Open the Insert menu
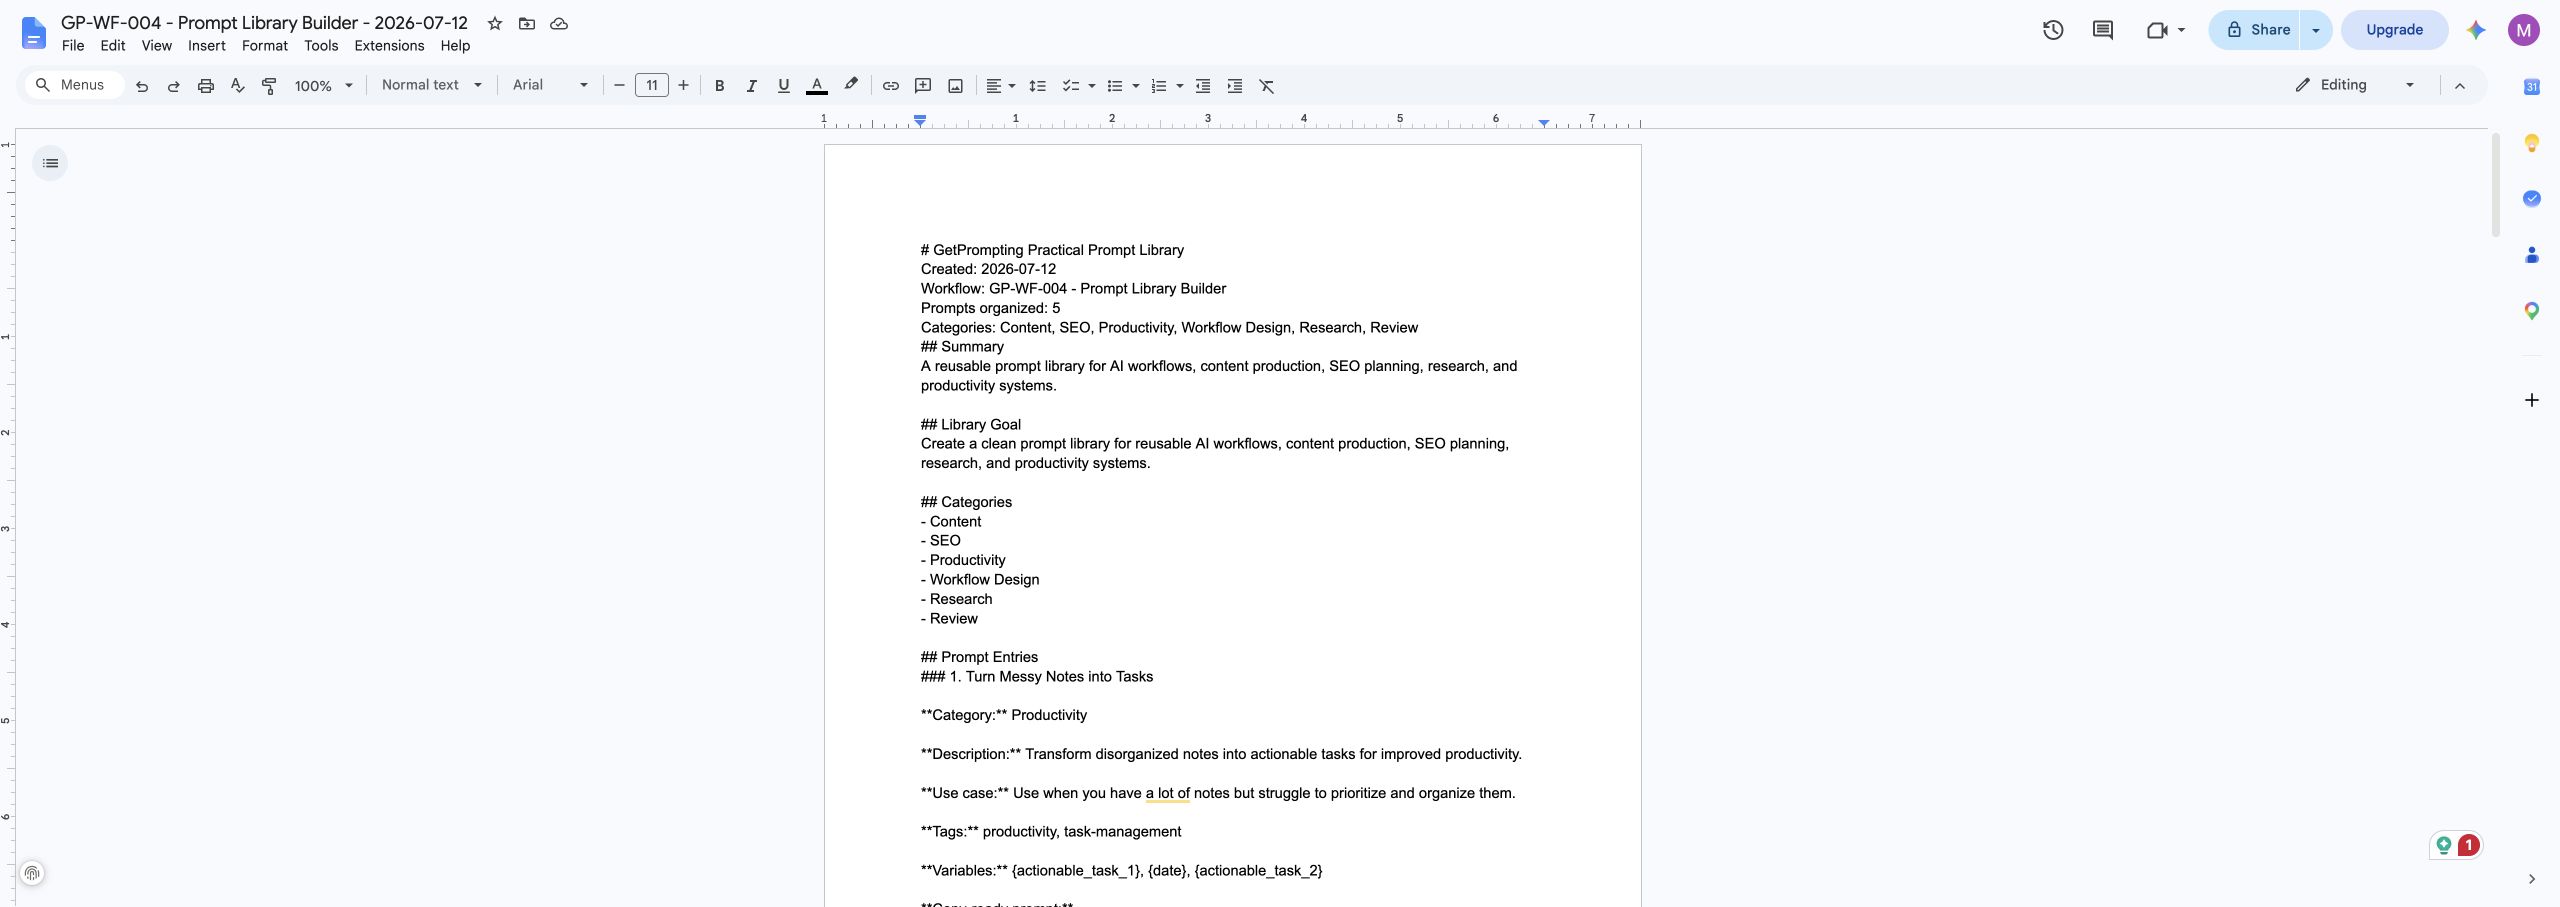 point(207,46)
